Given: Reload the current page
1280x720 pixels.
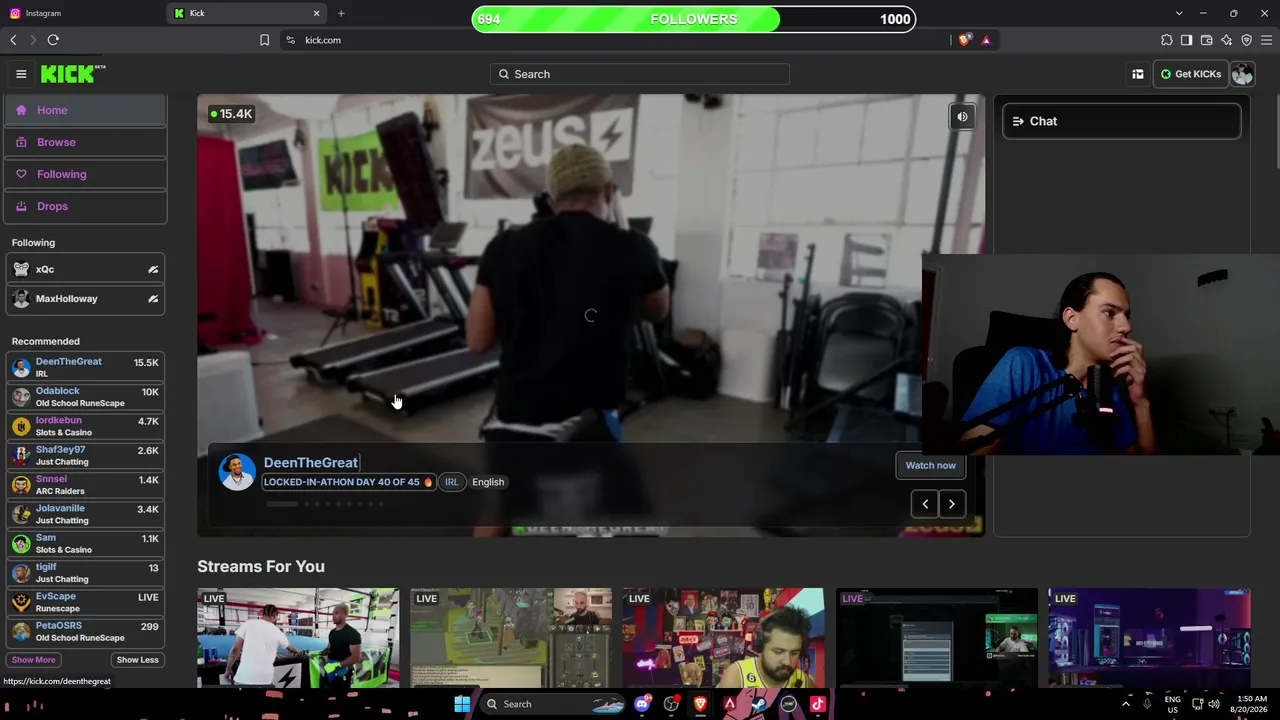Looking at the screenshot, I should [53, 40].
